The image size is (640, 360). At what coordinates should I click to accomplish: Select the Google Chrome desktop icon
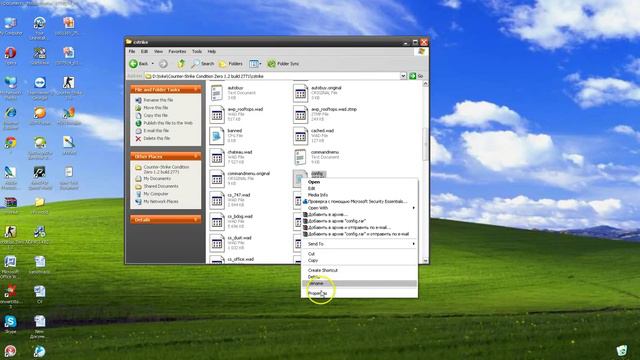(x=11, y=142)
